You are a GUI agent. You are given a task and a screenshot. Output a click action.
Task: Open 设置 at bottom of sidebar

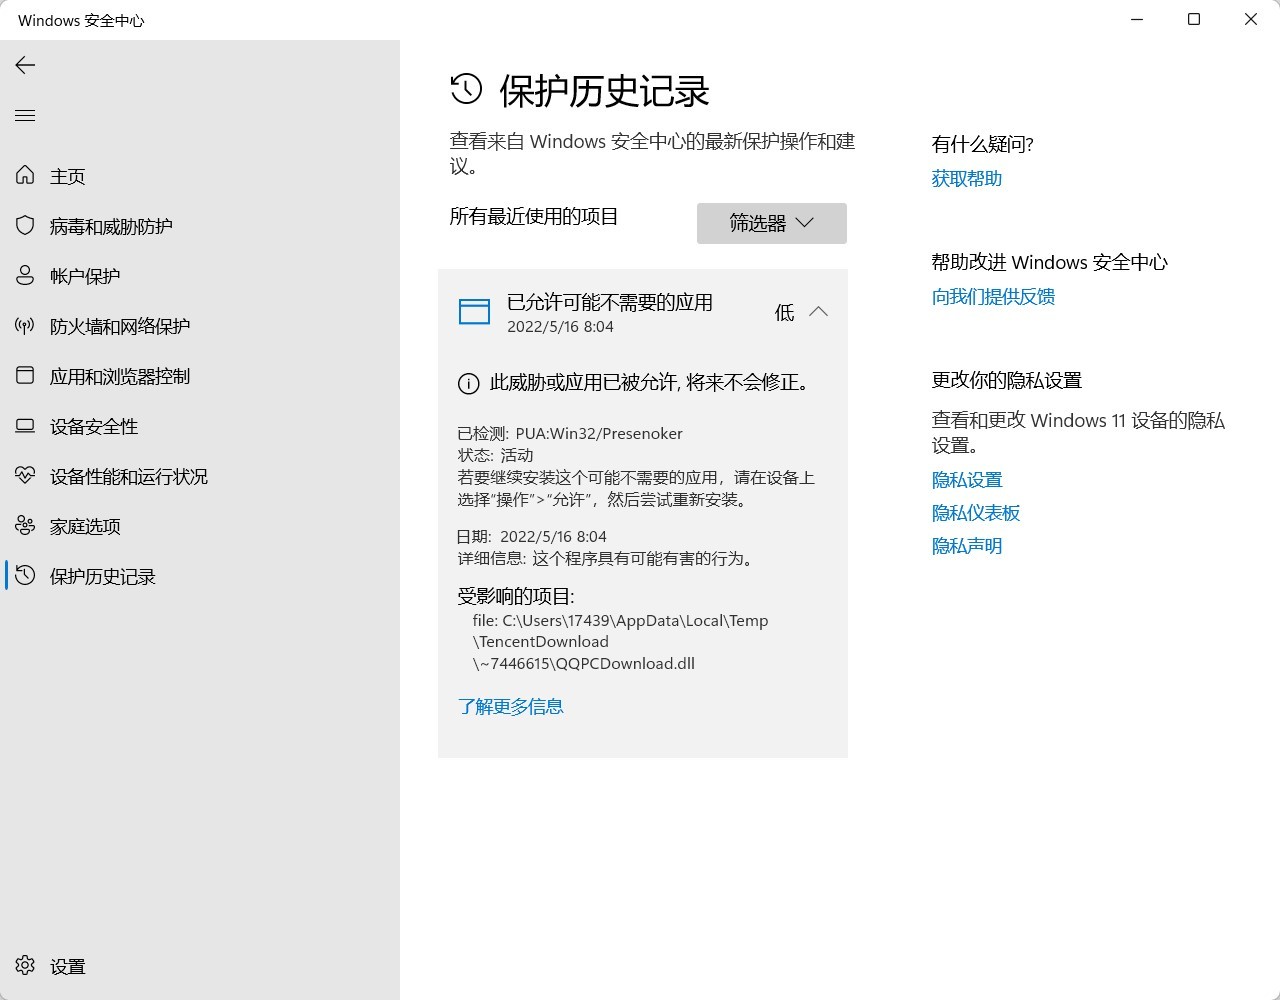point(68,966)
